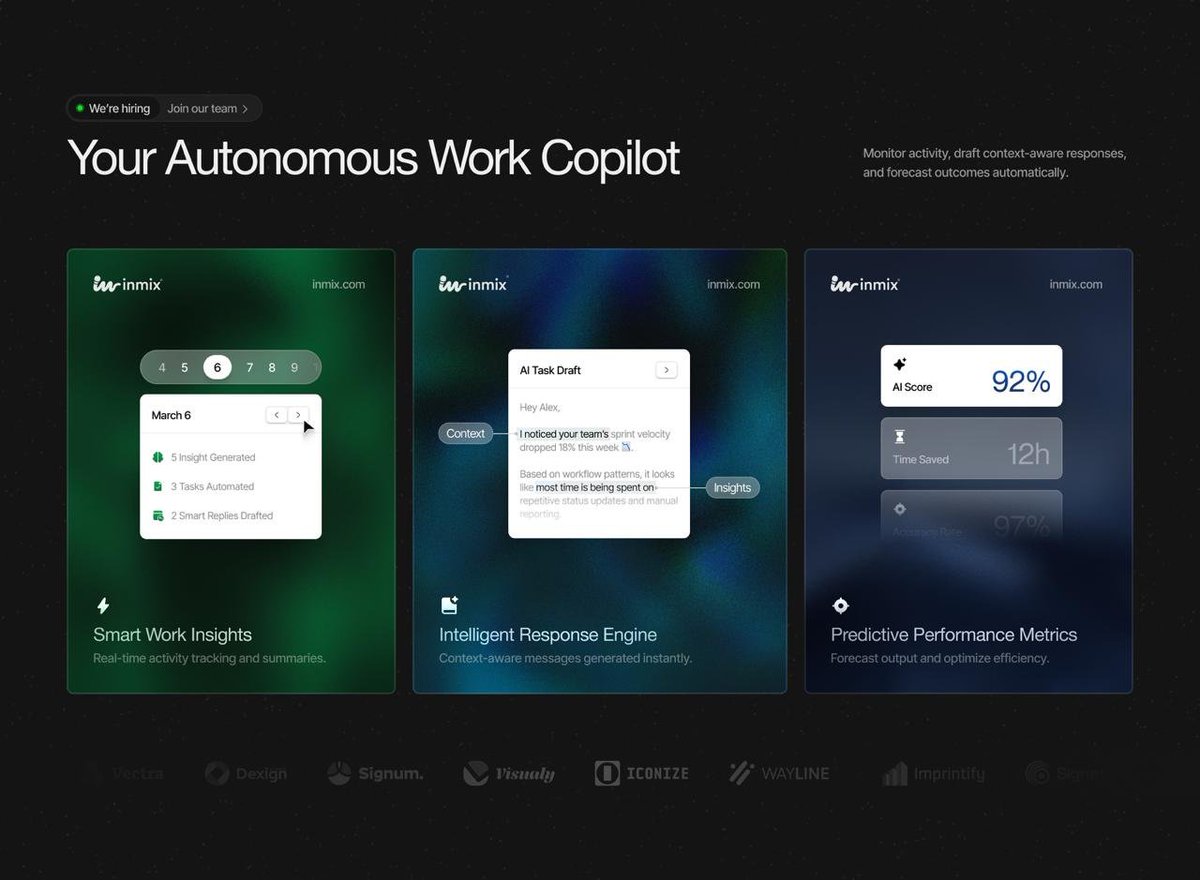Click the Predictive Performance Metrics title
Viewport: 1200px width, 880px height.
954,634
